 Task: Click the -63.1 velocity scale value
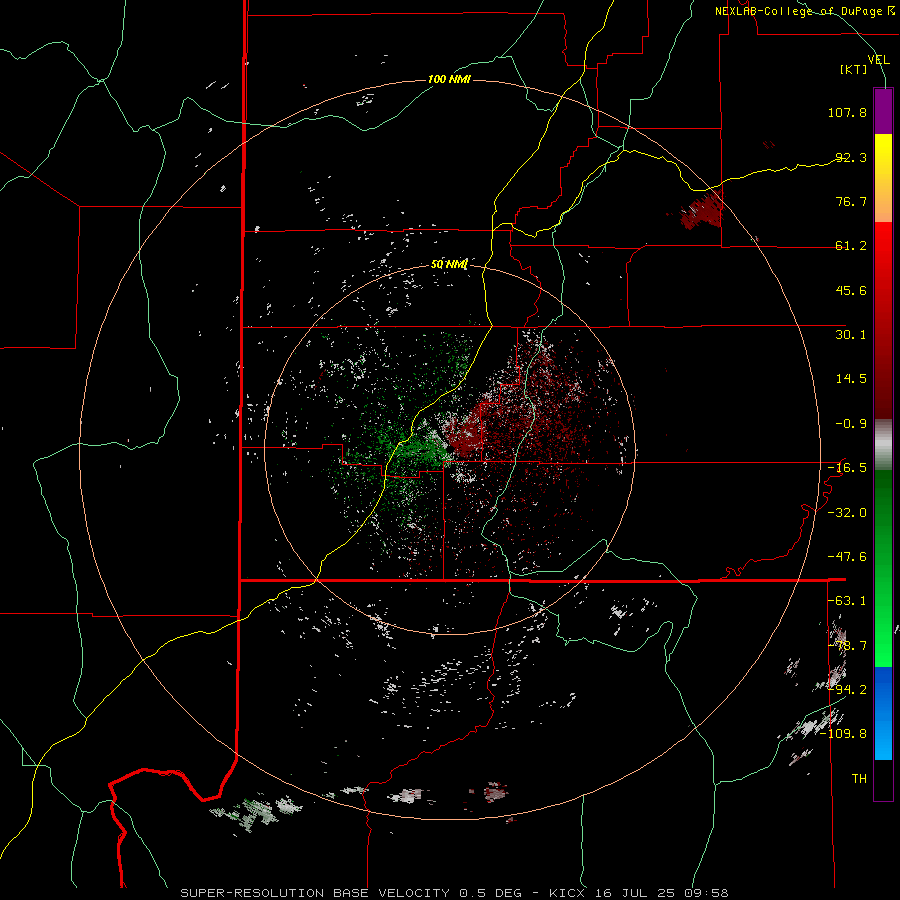[x=847, y=601]
